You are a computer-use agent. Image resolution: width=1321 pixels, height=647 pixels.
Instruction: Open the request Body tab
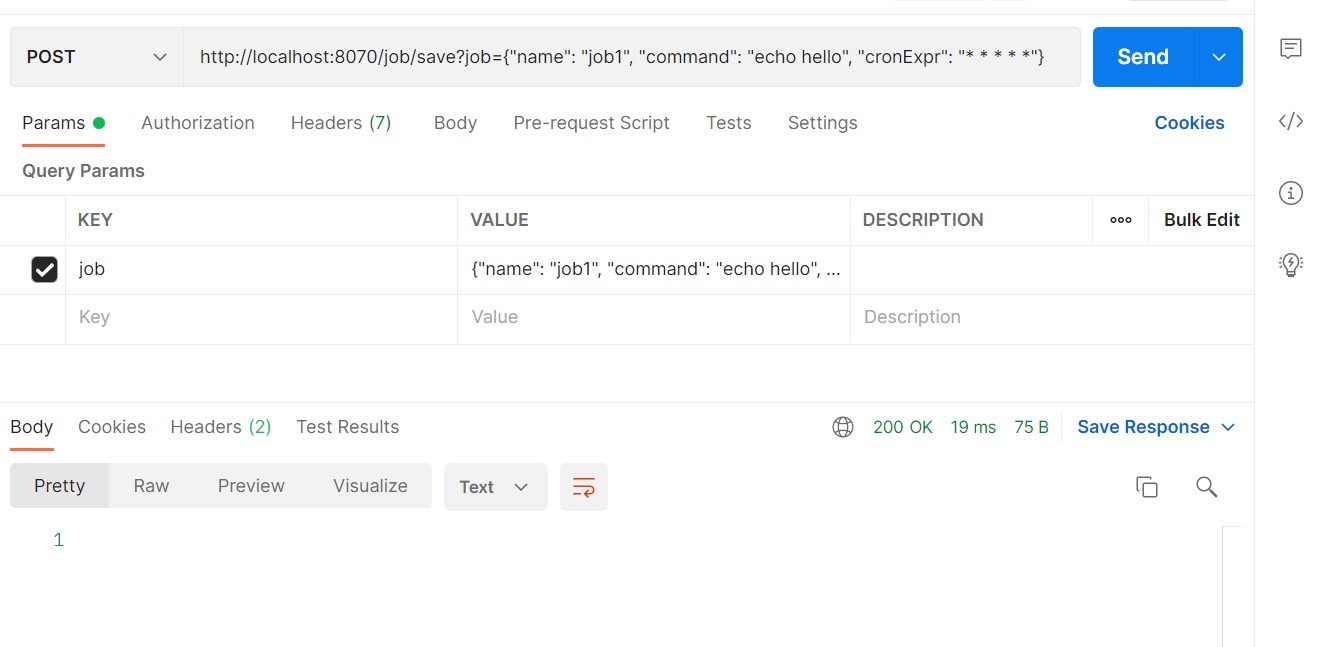click(455, 123)
